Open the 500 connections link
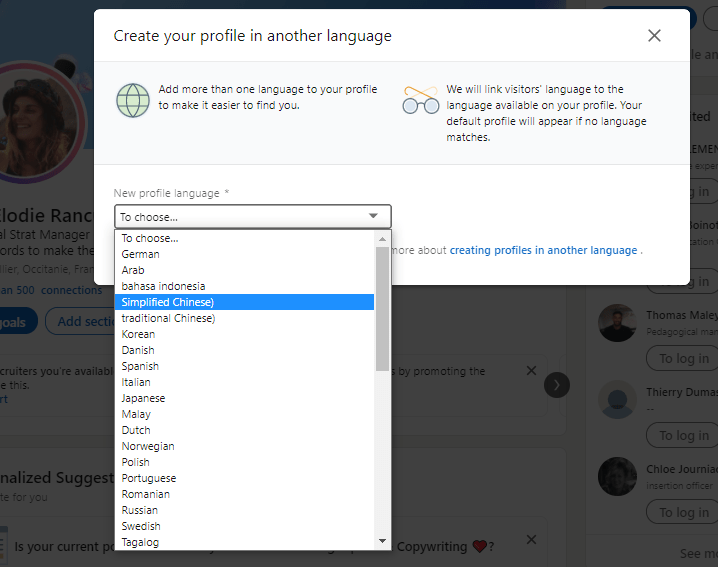This screenshot has width=718, height=567. (51, 290)
